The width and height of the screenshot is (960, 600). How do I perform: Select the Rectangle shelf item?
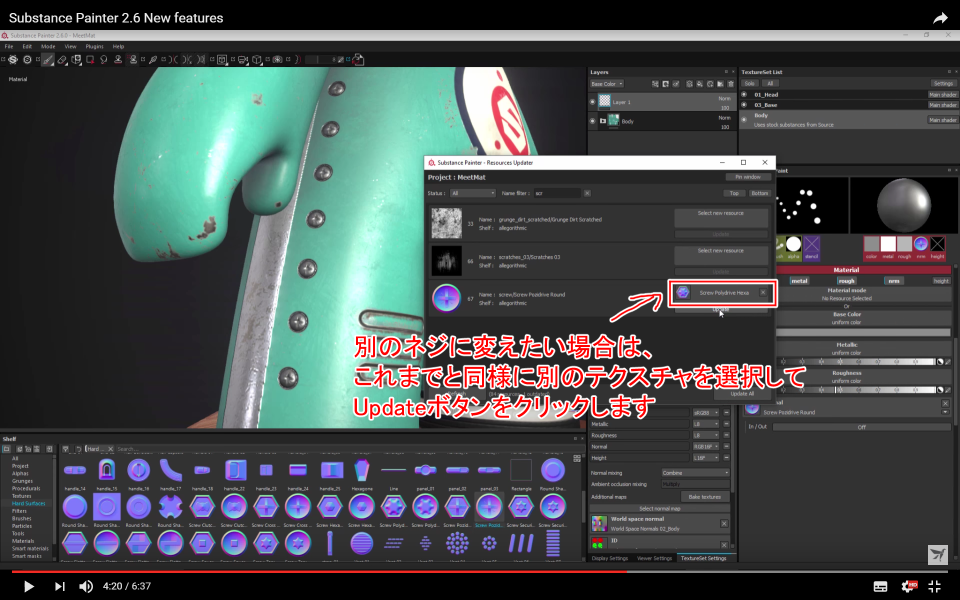(521, 474)
